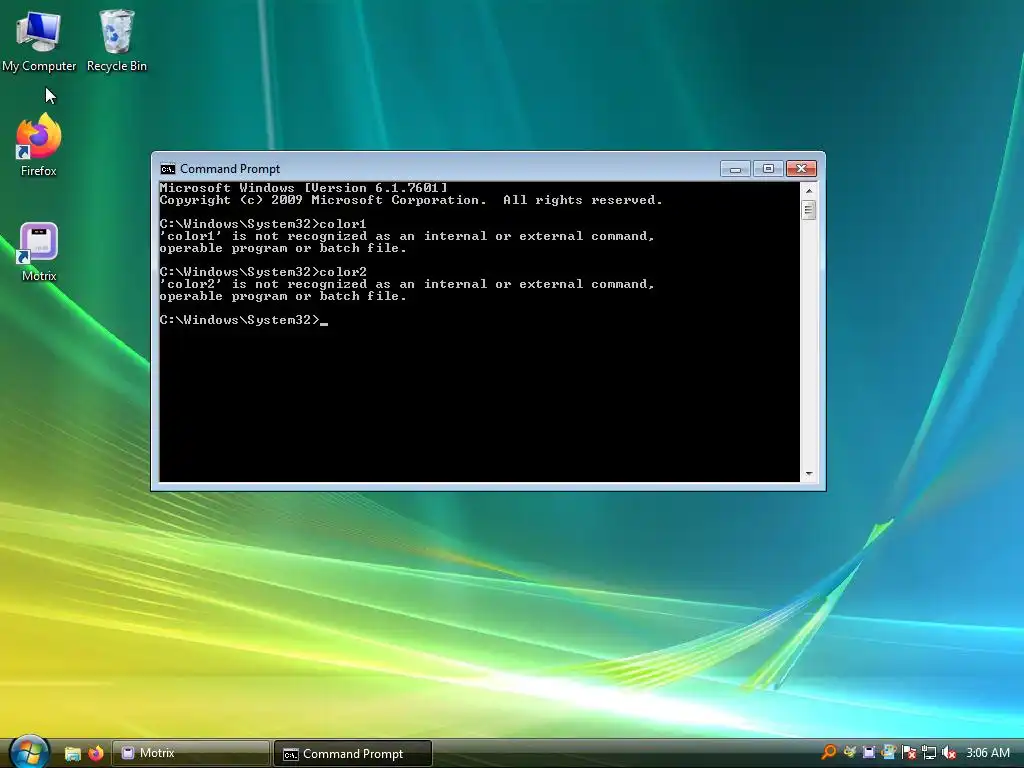
Task: Open the Command Prompt title bar system icon
Action: click(x=168, y=169)
